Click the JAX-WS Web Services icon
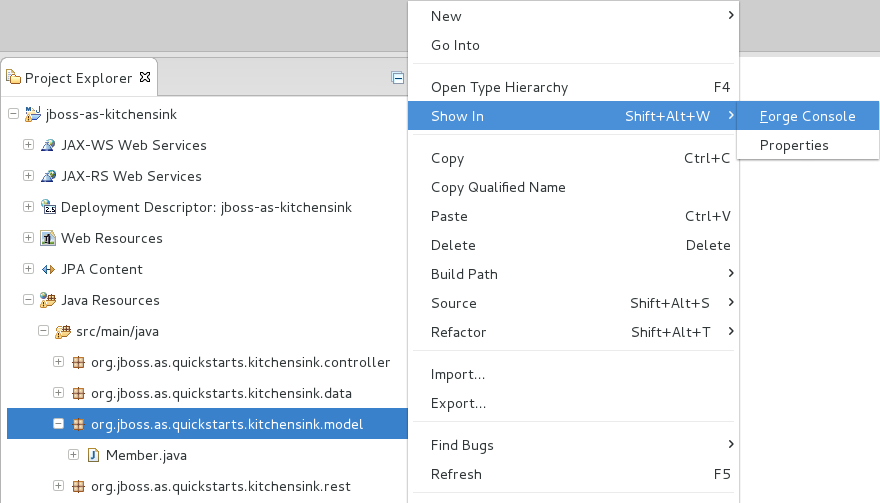The width and height of the screenshot is (880, 503). click(x=47, y=145)
